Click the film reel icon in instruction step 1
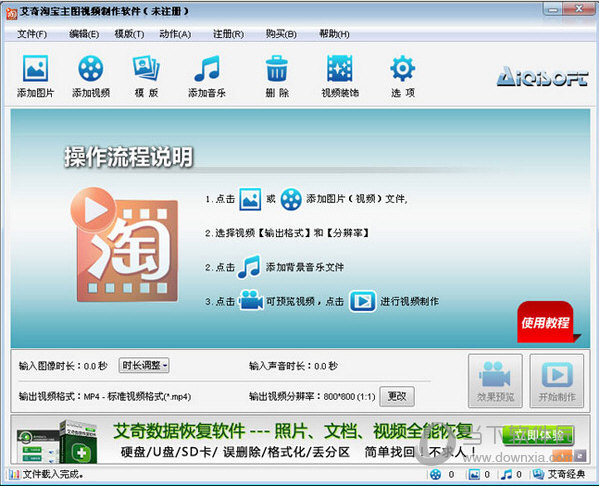599x487 pixels. pyautogui.click(x=291, y=199)
